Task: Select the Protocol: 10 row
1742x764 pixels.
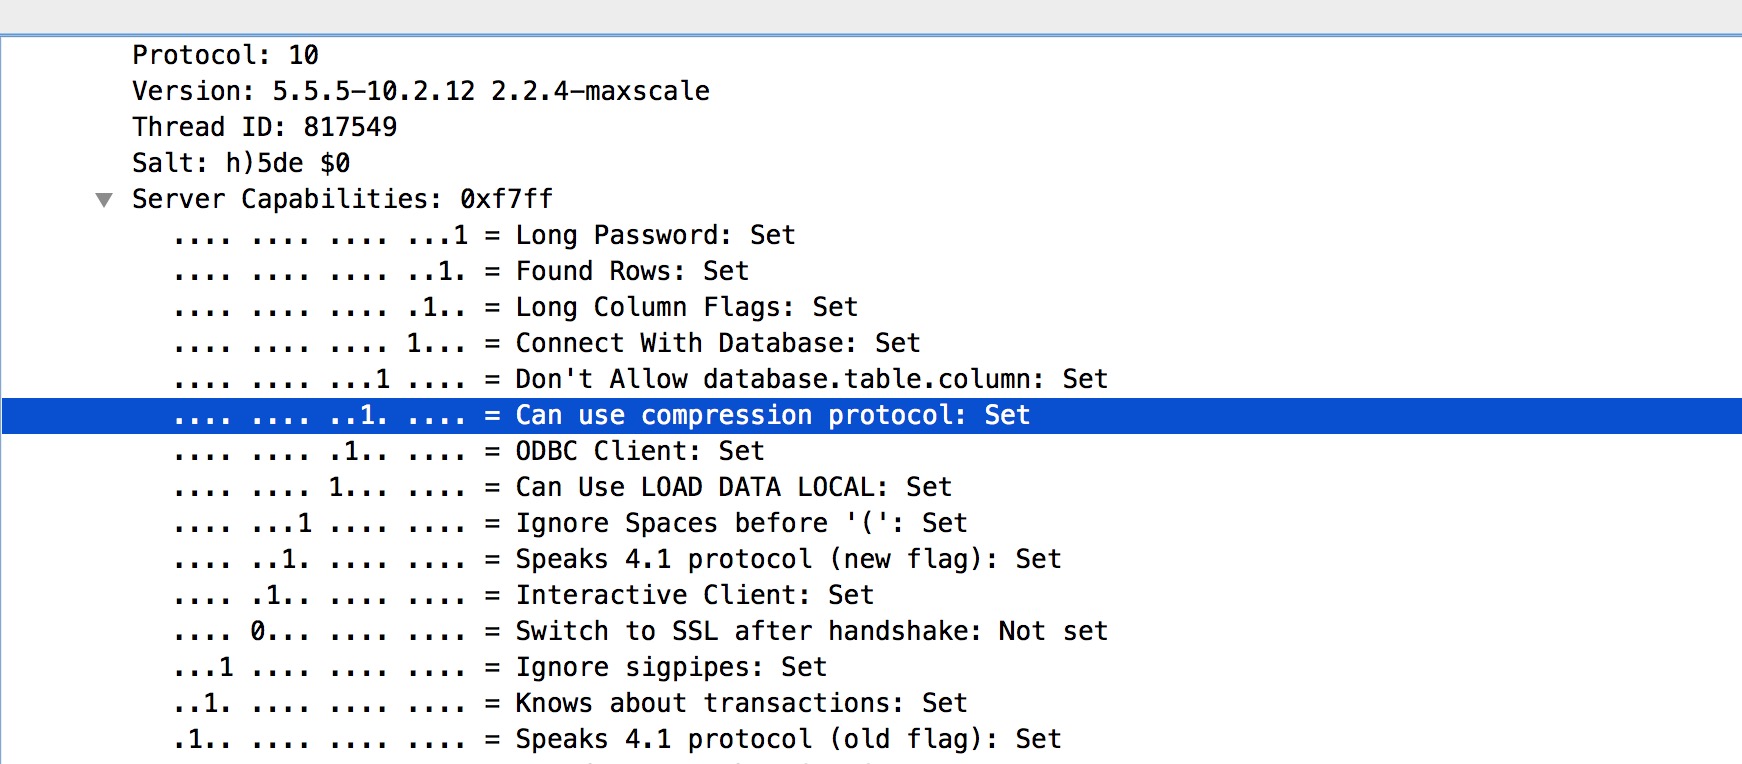Action: 225,55
